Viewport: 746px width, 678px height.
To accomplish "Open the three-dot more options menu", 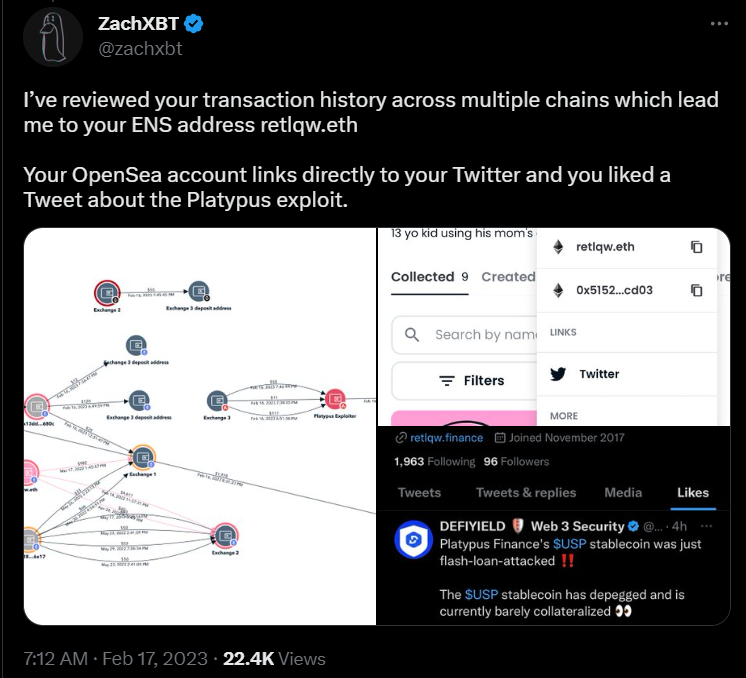I will tap(720, 23).
